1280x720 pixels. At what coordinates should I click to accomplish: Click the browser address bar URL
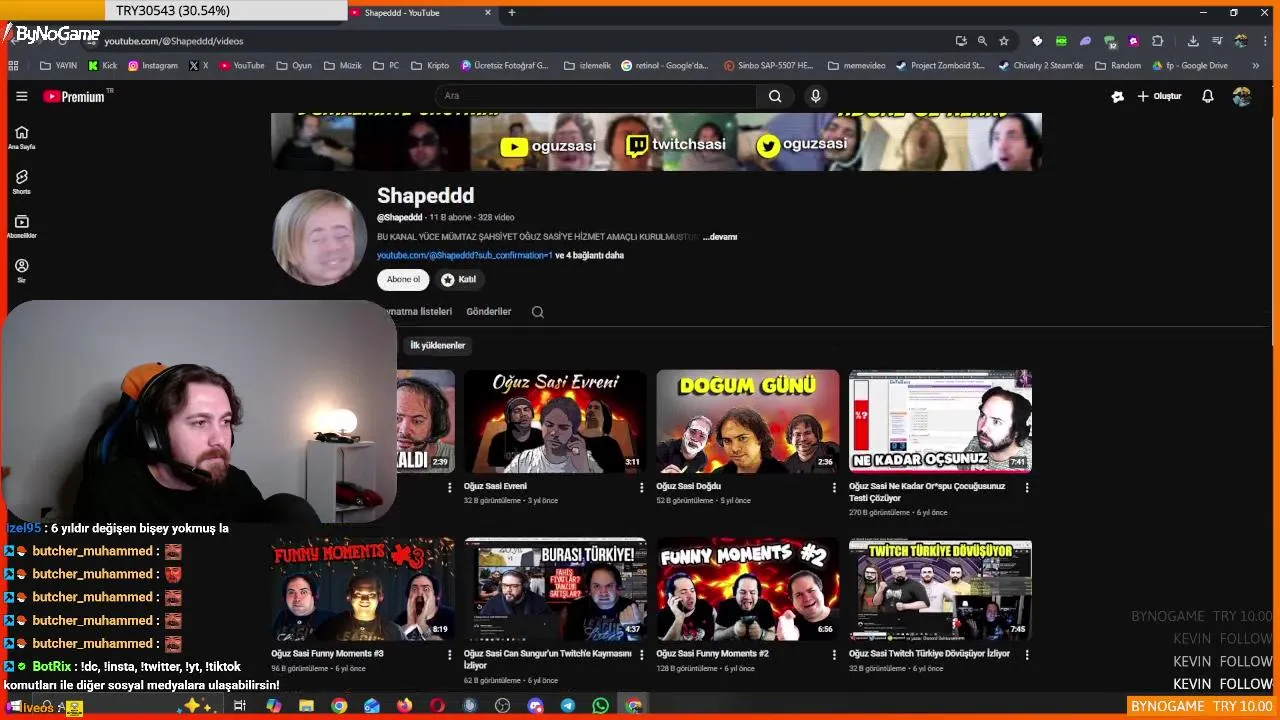(173, 41)
